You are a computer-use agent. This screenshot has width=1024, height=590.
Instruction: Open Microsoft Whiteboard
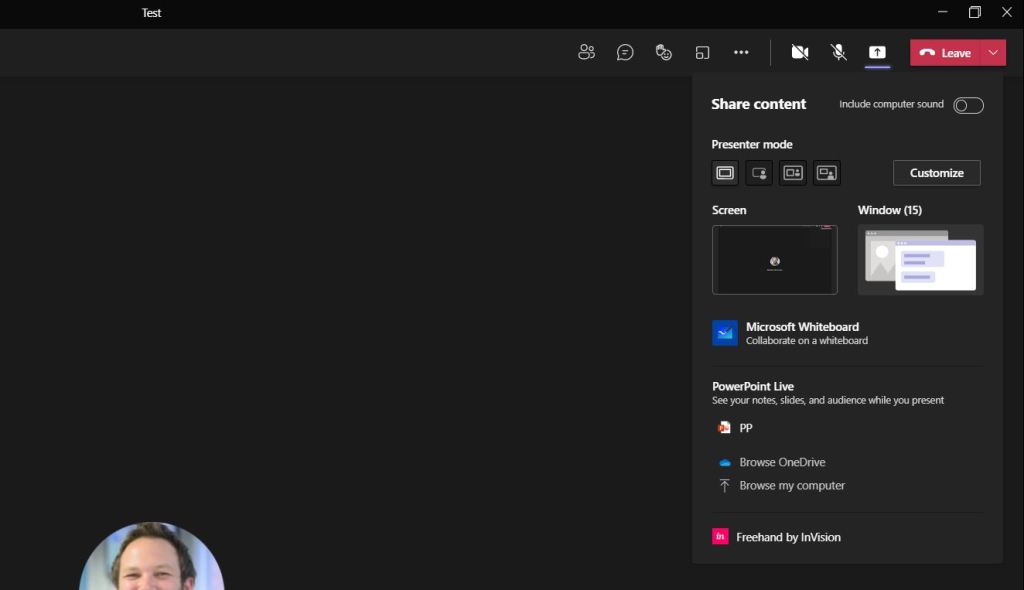[x=801, y=333]
